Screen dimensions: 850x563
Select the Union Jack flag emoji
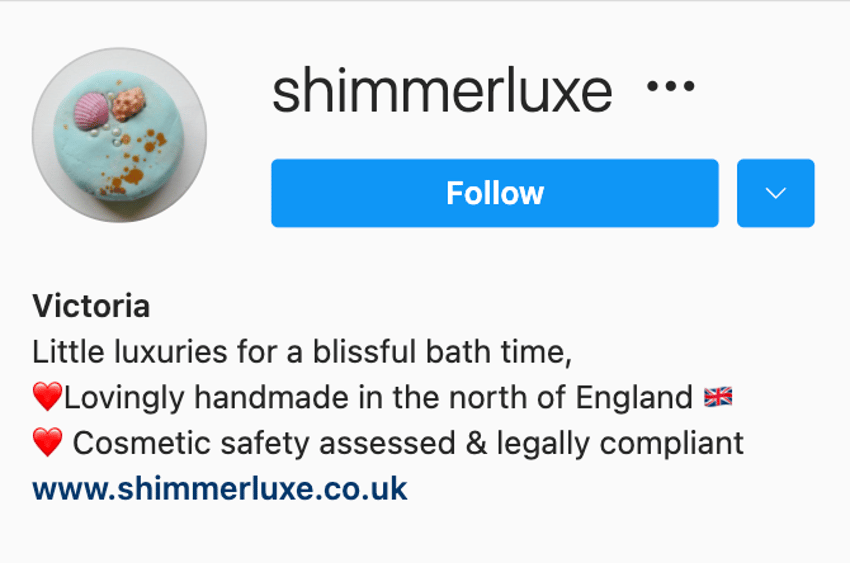tap(718, 397)
